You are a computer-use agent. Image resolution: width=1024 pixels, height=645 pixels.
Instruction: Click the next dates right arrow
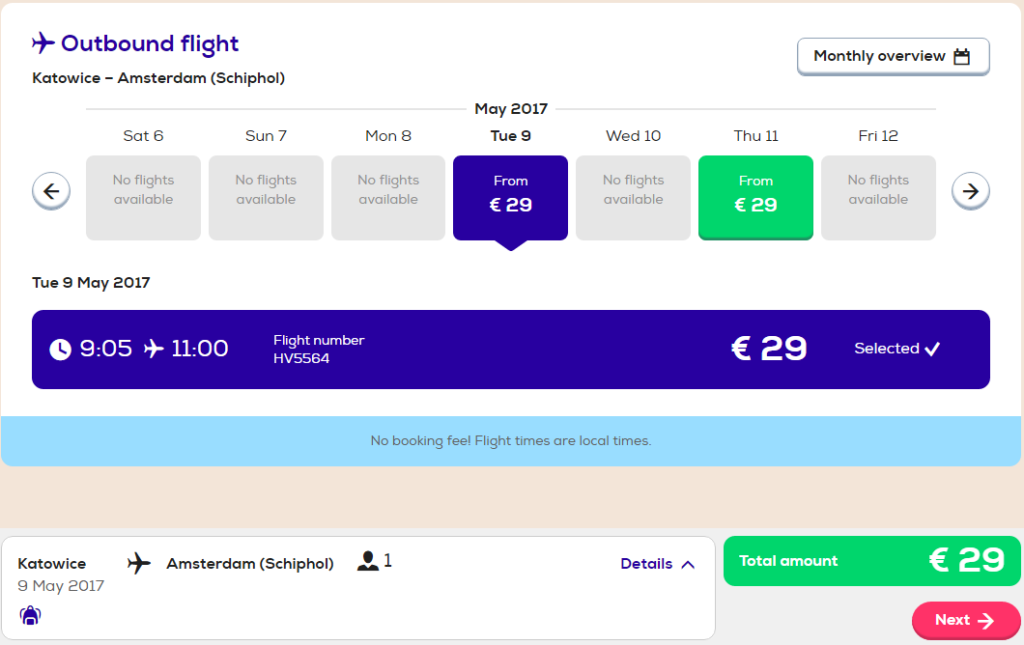point(970,191)
